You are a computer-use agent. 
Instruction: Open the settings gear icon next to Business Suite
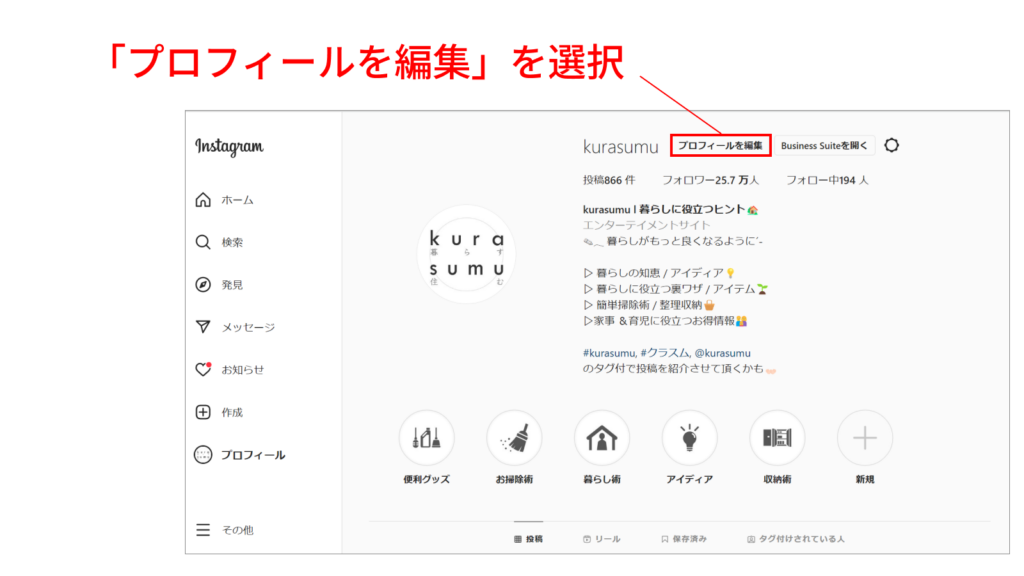891,145
